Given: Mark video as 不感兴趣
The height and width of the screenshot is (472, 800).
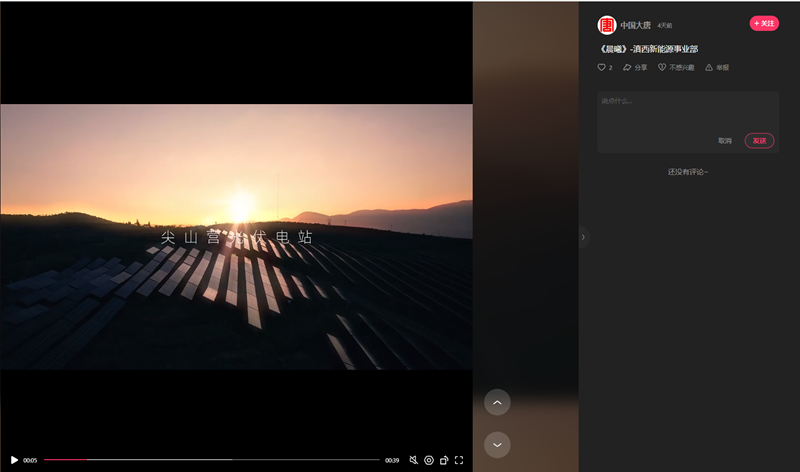Looking at the screenshot, I should click(676, 67).
